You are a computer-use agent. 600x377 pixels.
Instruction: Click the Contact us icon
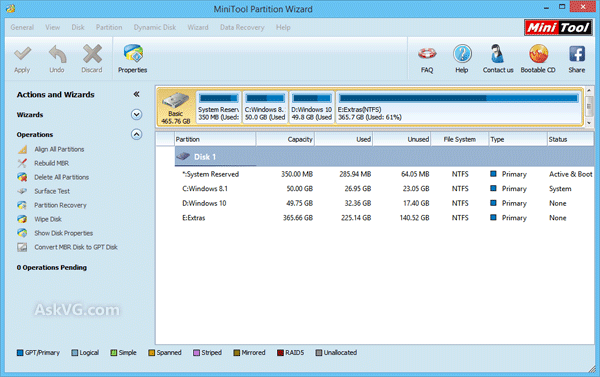497,54
